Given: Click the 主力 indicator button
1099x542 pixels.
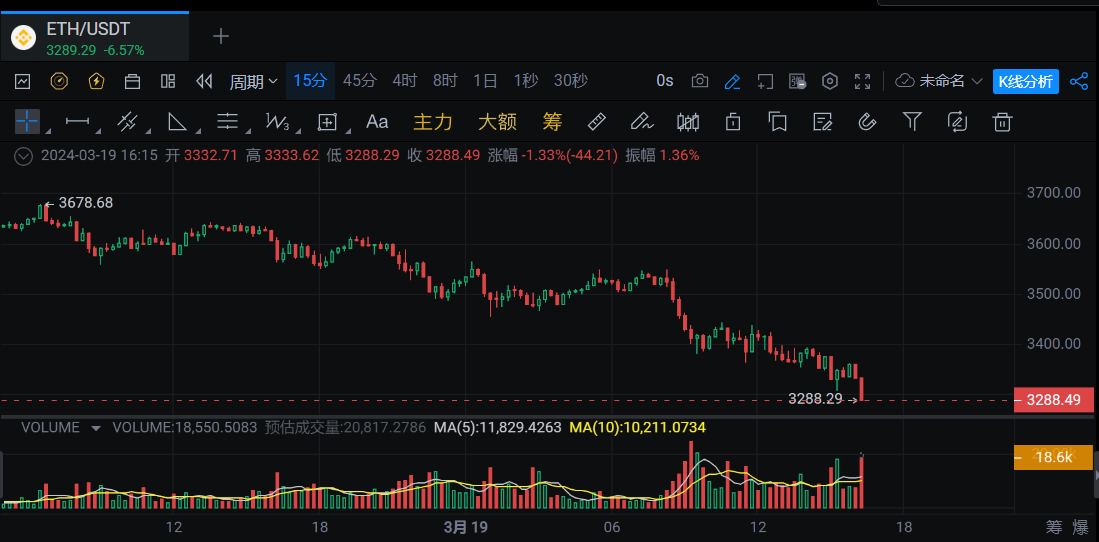Looking at the screenshot, I should coord(433,122).
